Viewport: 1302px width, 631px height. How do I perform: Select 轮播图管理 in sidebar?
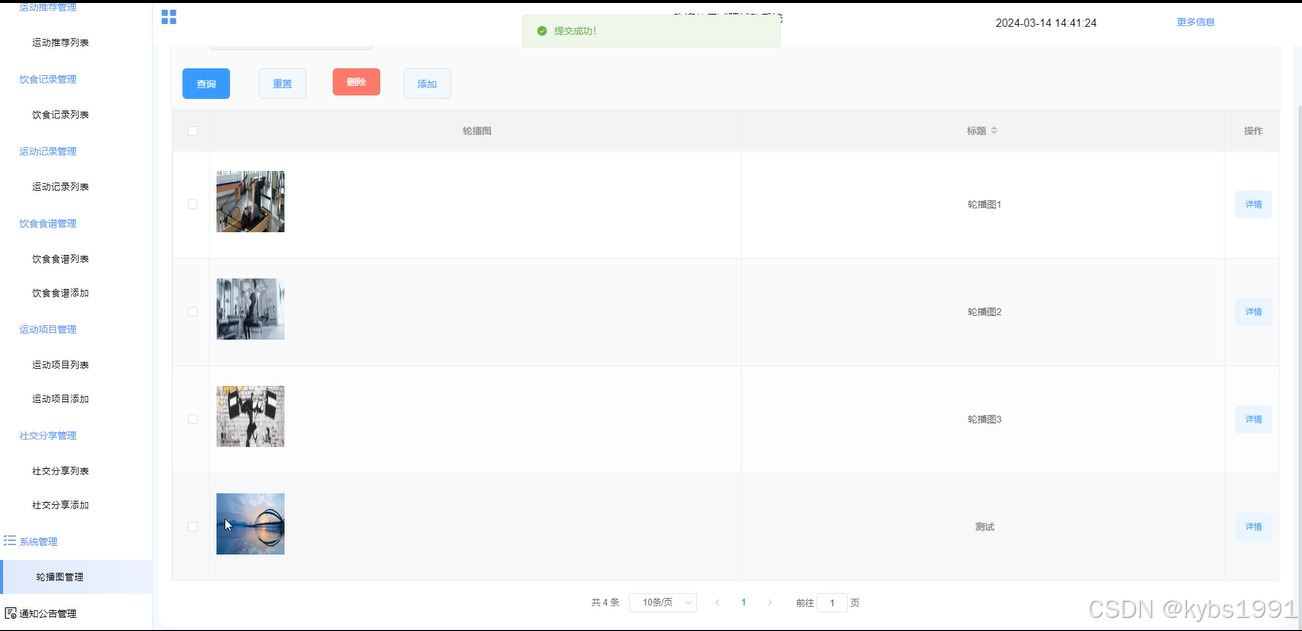[x=76, y=577]
